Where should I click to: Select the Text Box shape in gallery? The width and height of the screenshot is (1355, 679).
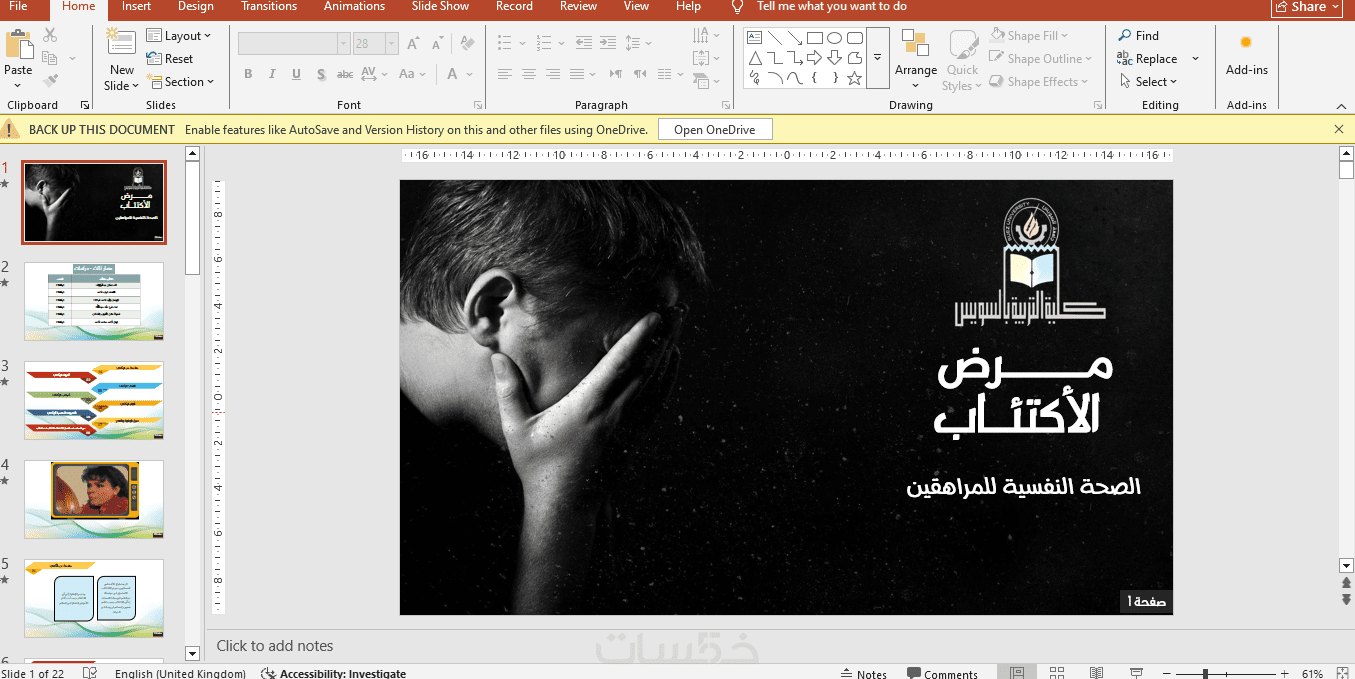(756, 38)
